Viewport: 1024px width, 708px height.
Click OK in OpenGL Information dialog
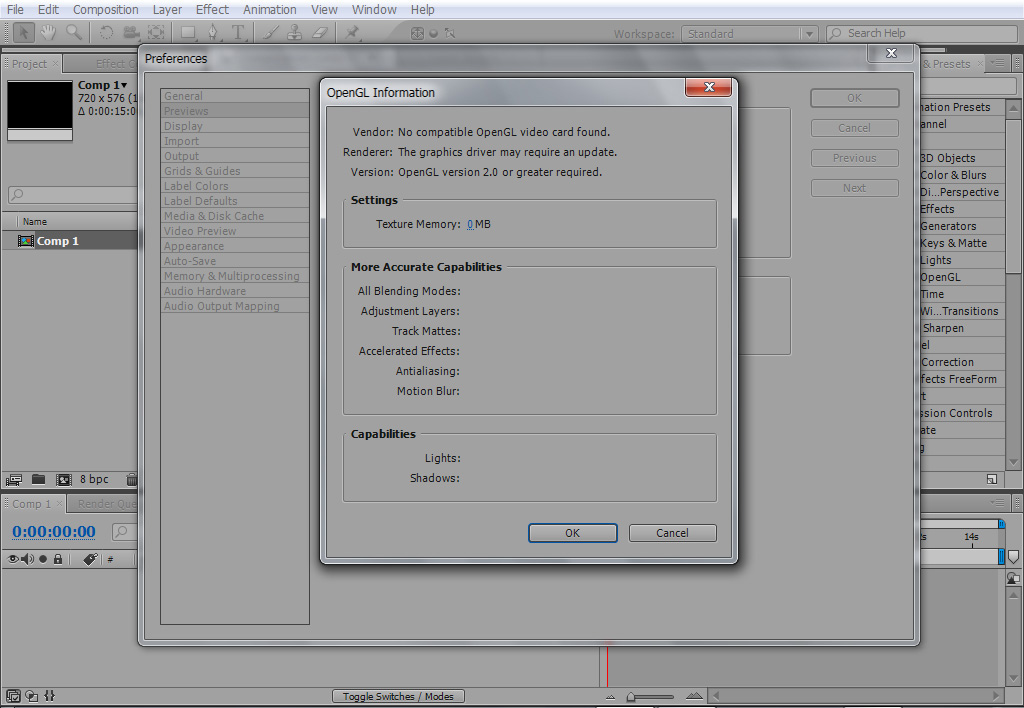tap(573, 533)
